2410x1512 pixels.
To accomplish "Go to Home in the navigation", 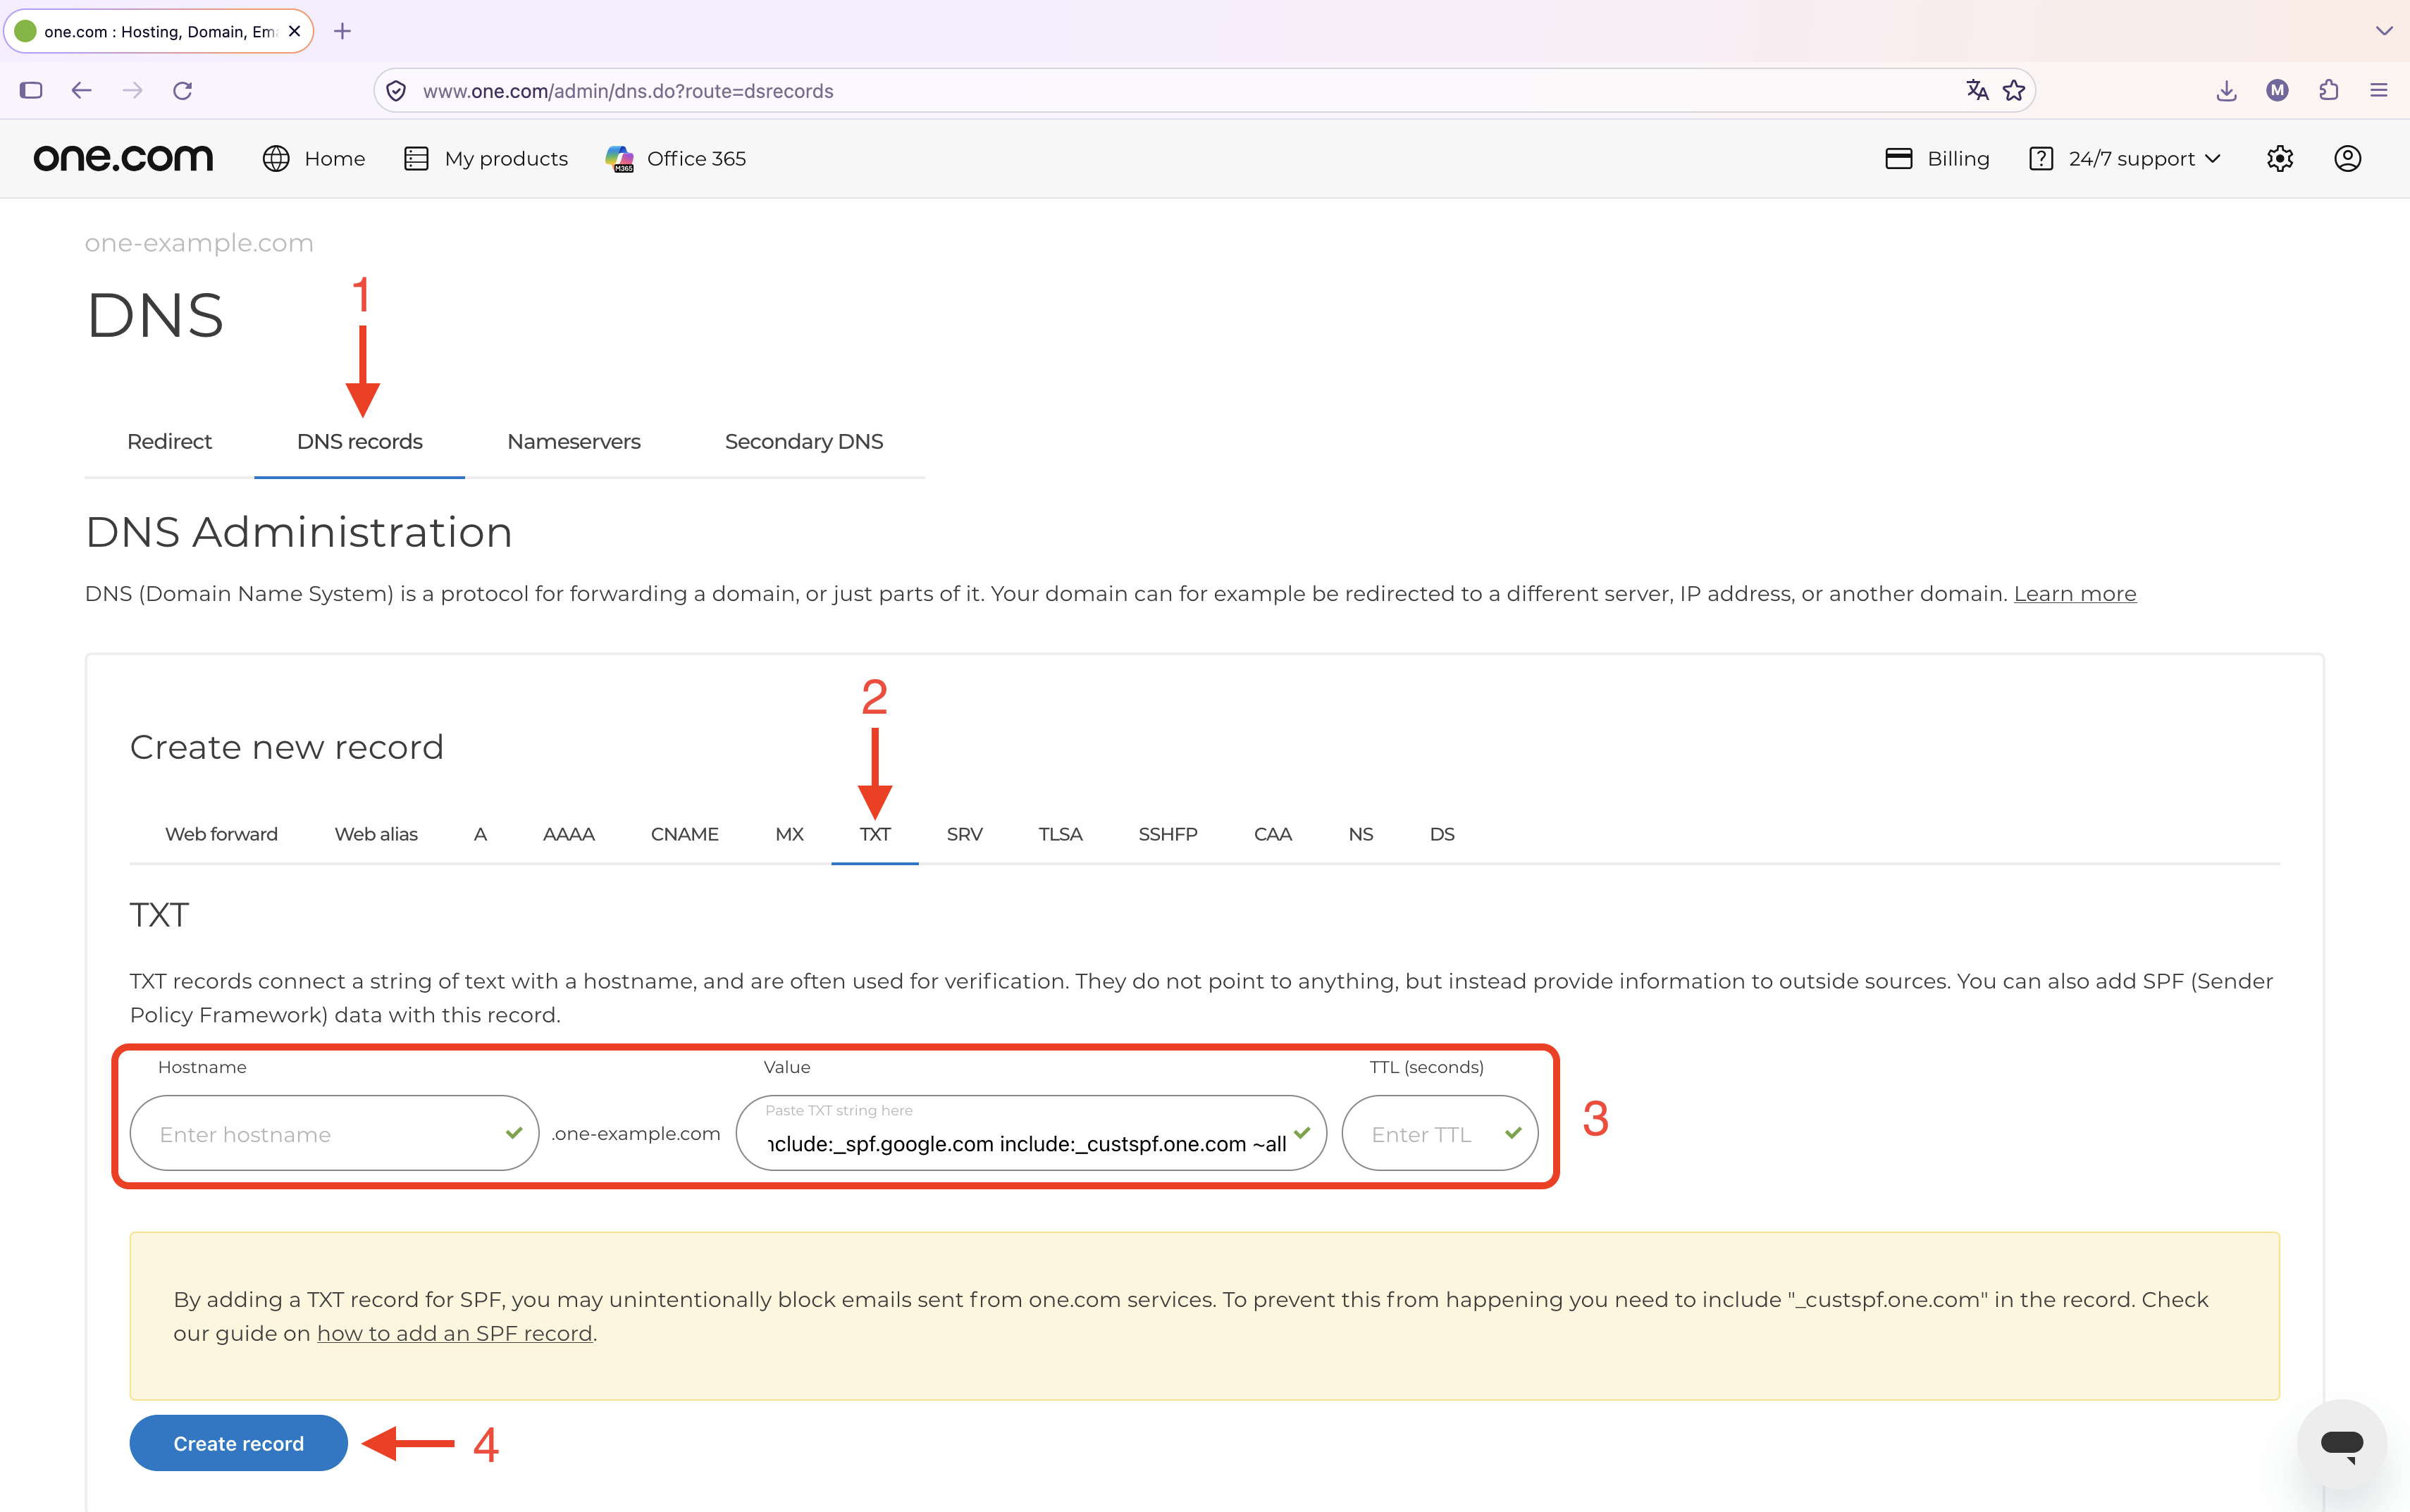I will 314,159.
